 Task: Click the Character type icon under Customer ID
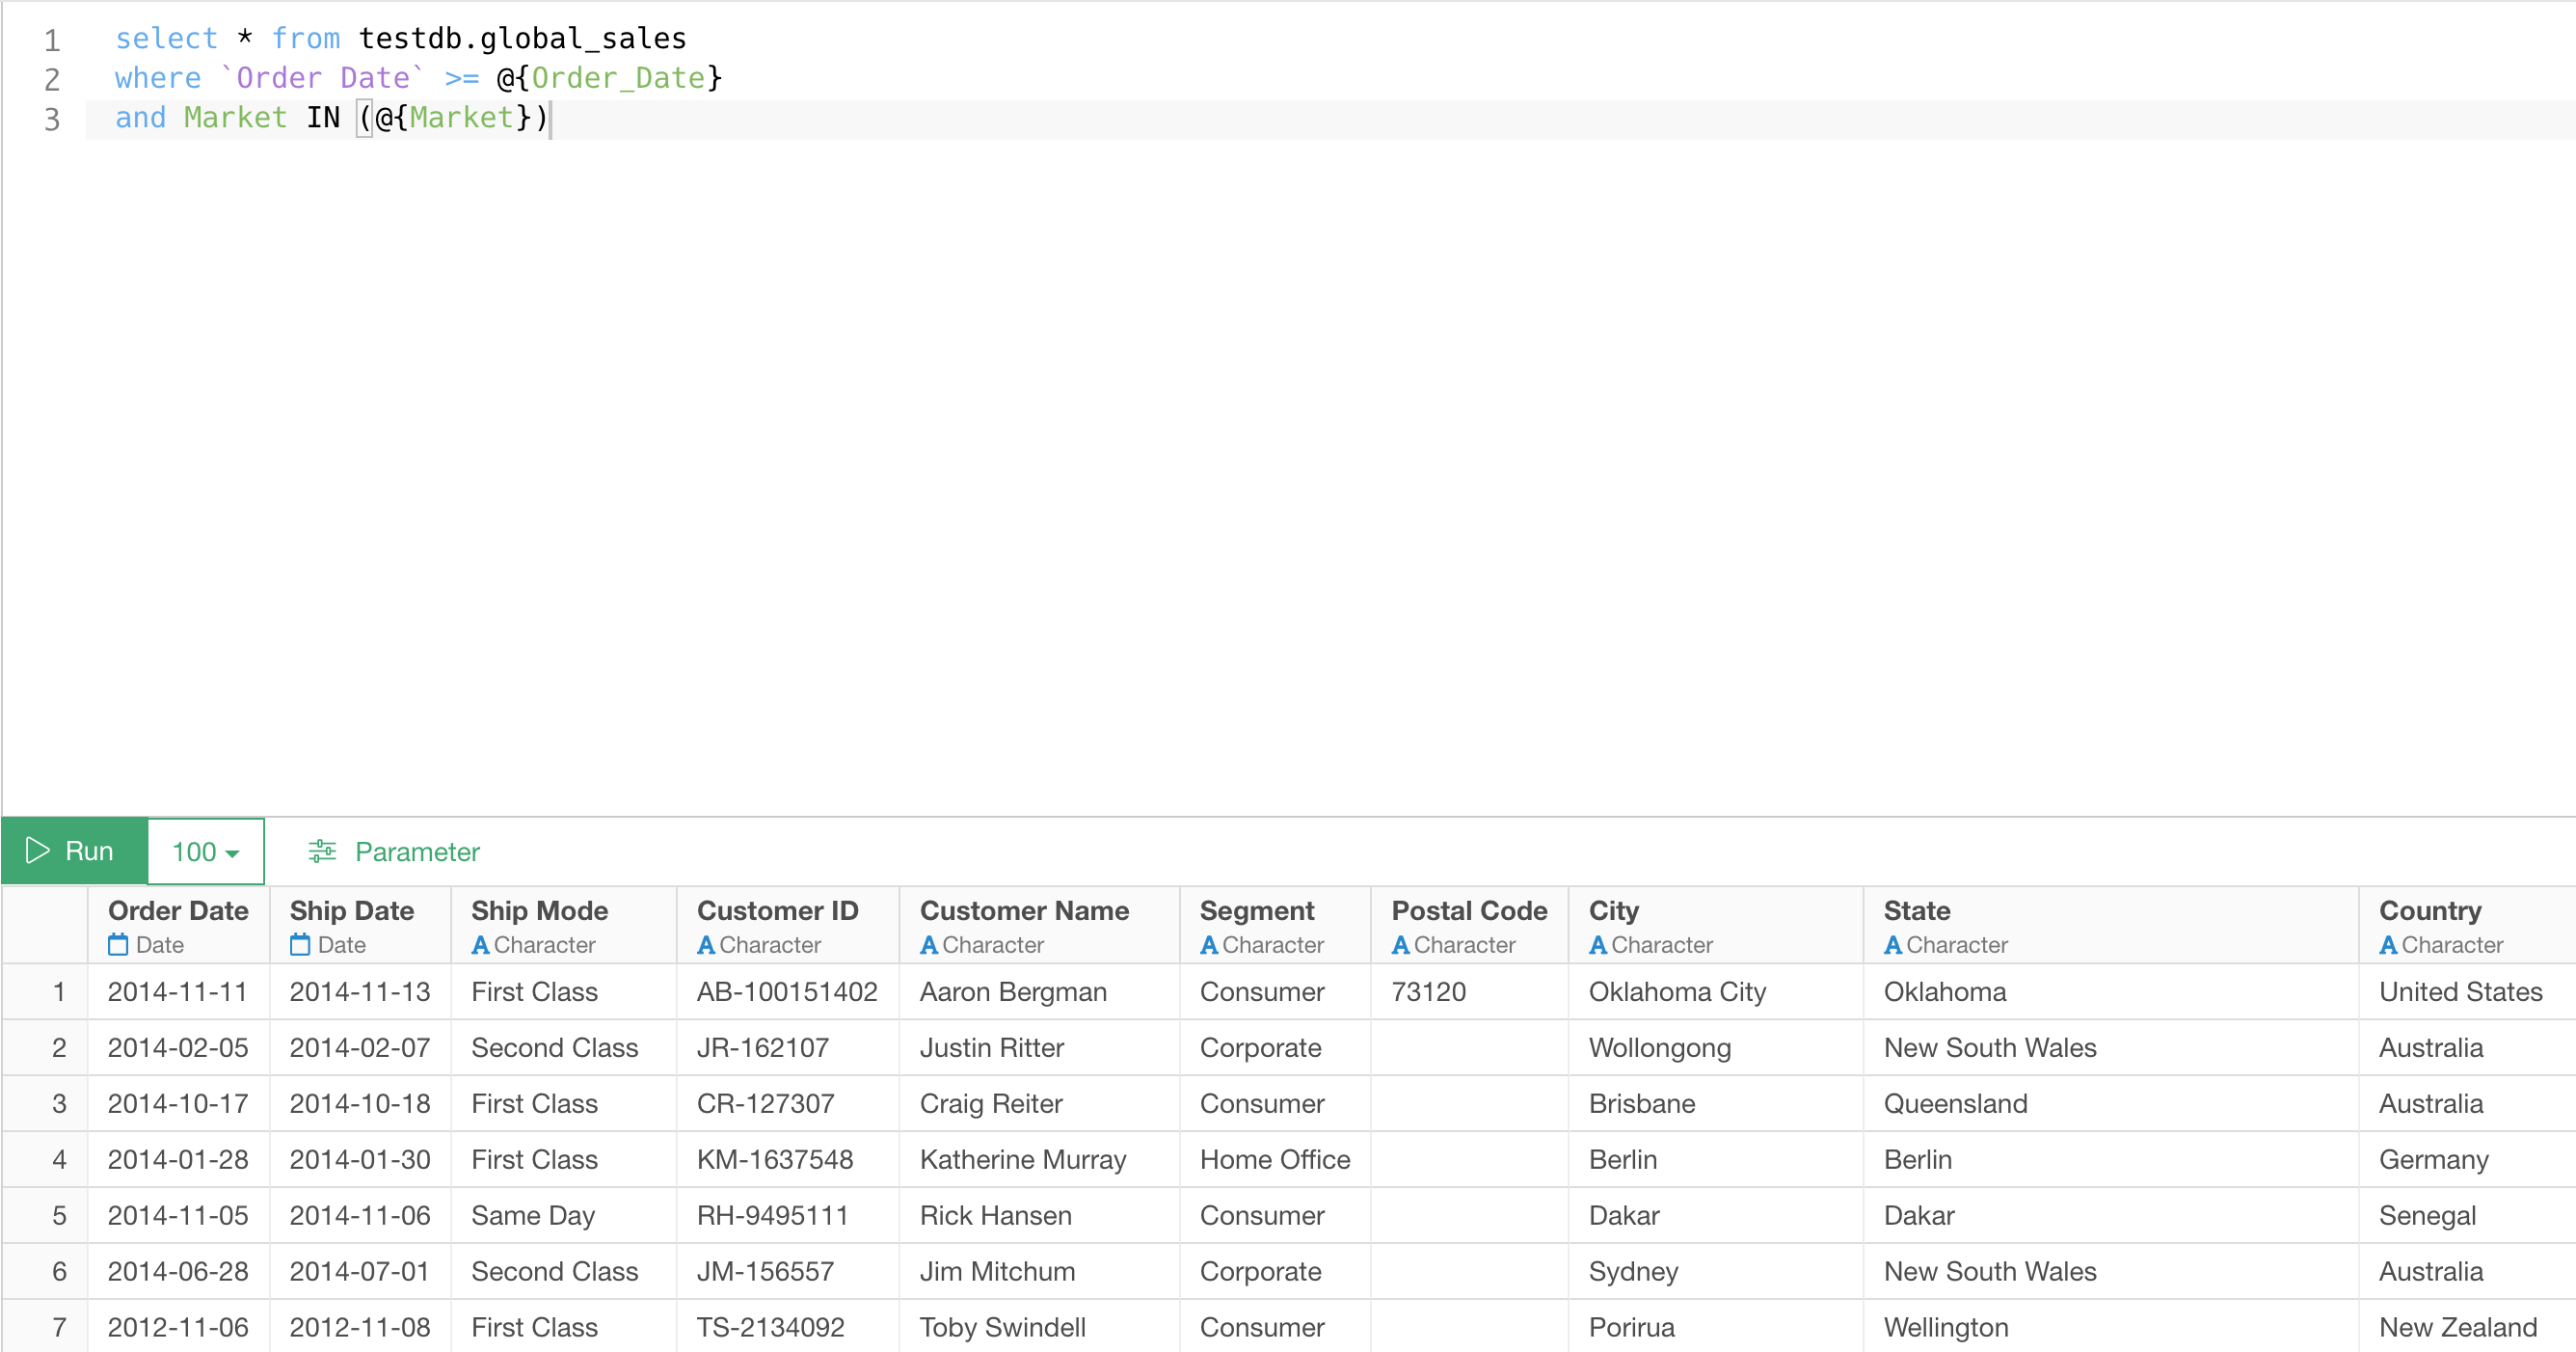pos(706,944)
